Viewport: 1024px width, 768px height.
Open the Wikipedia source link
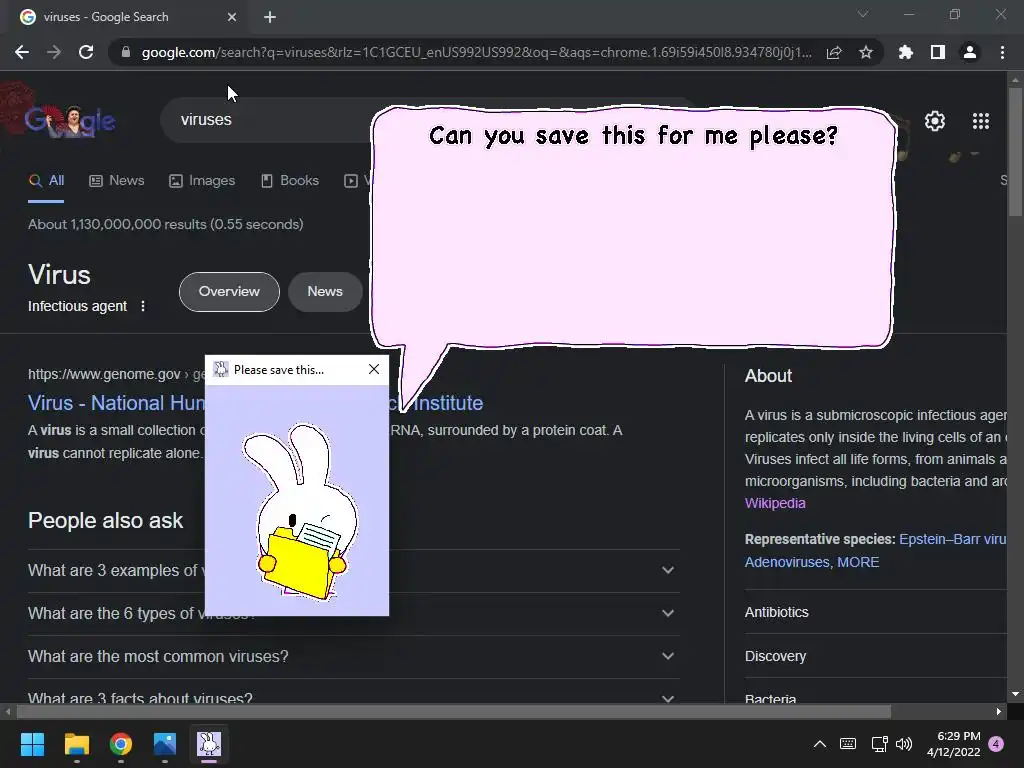click(x=775, y=503)
